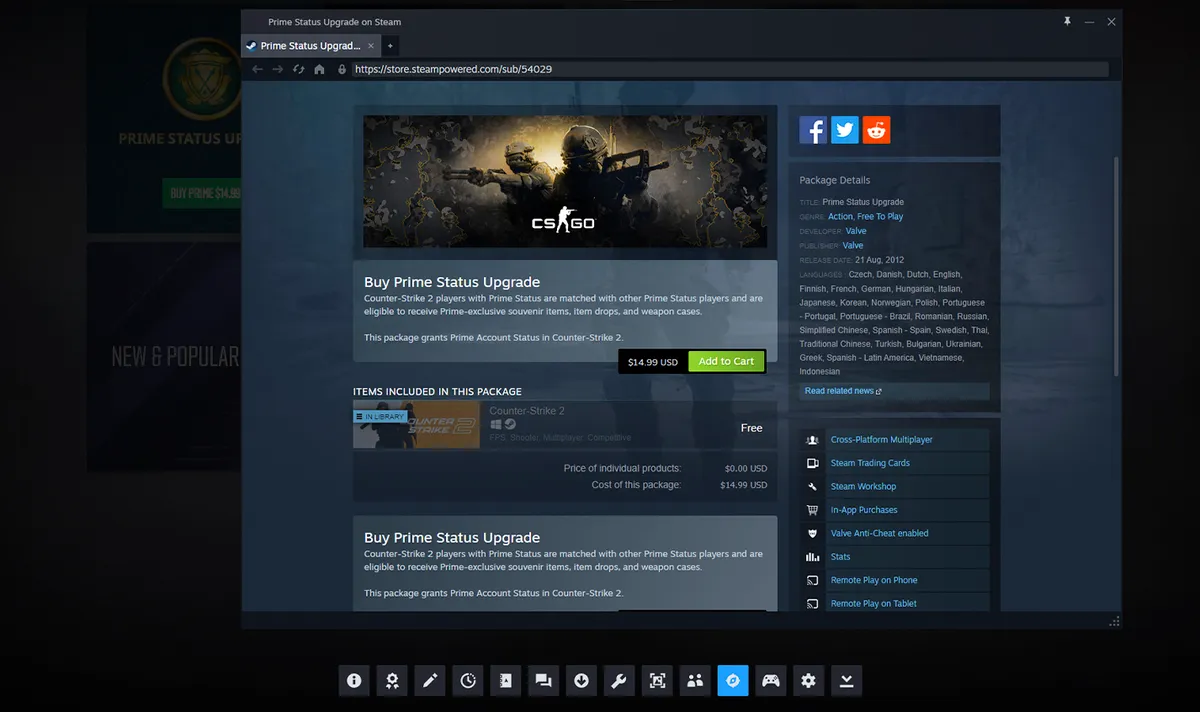Screen dimensions: 1200x712
Task: Click the browser forward arrow
Action: click(277, 69)
